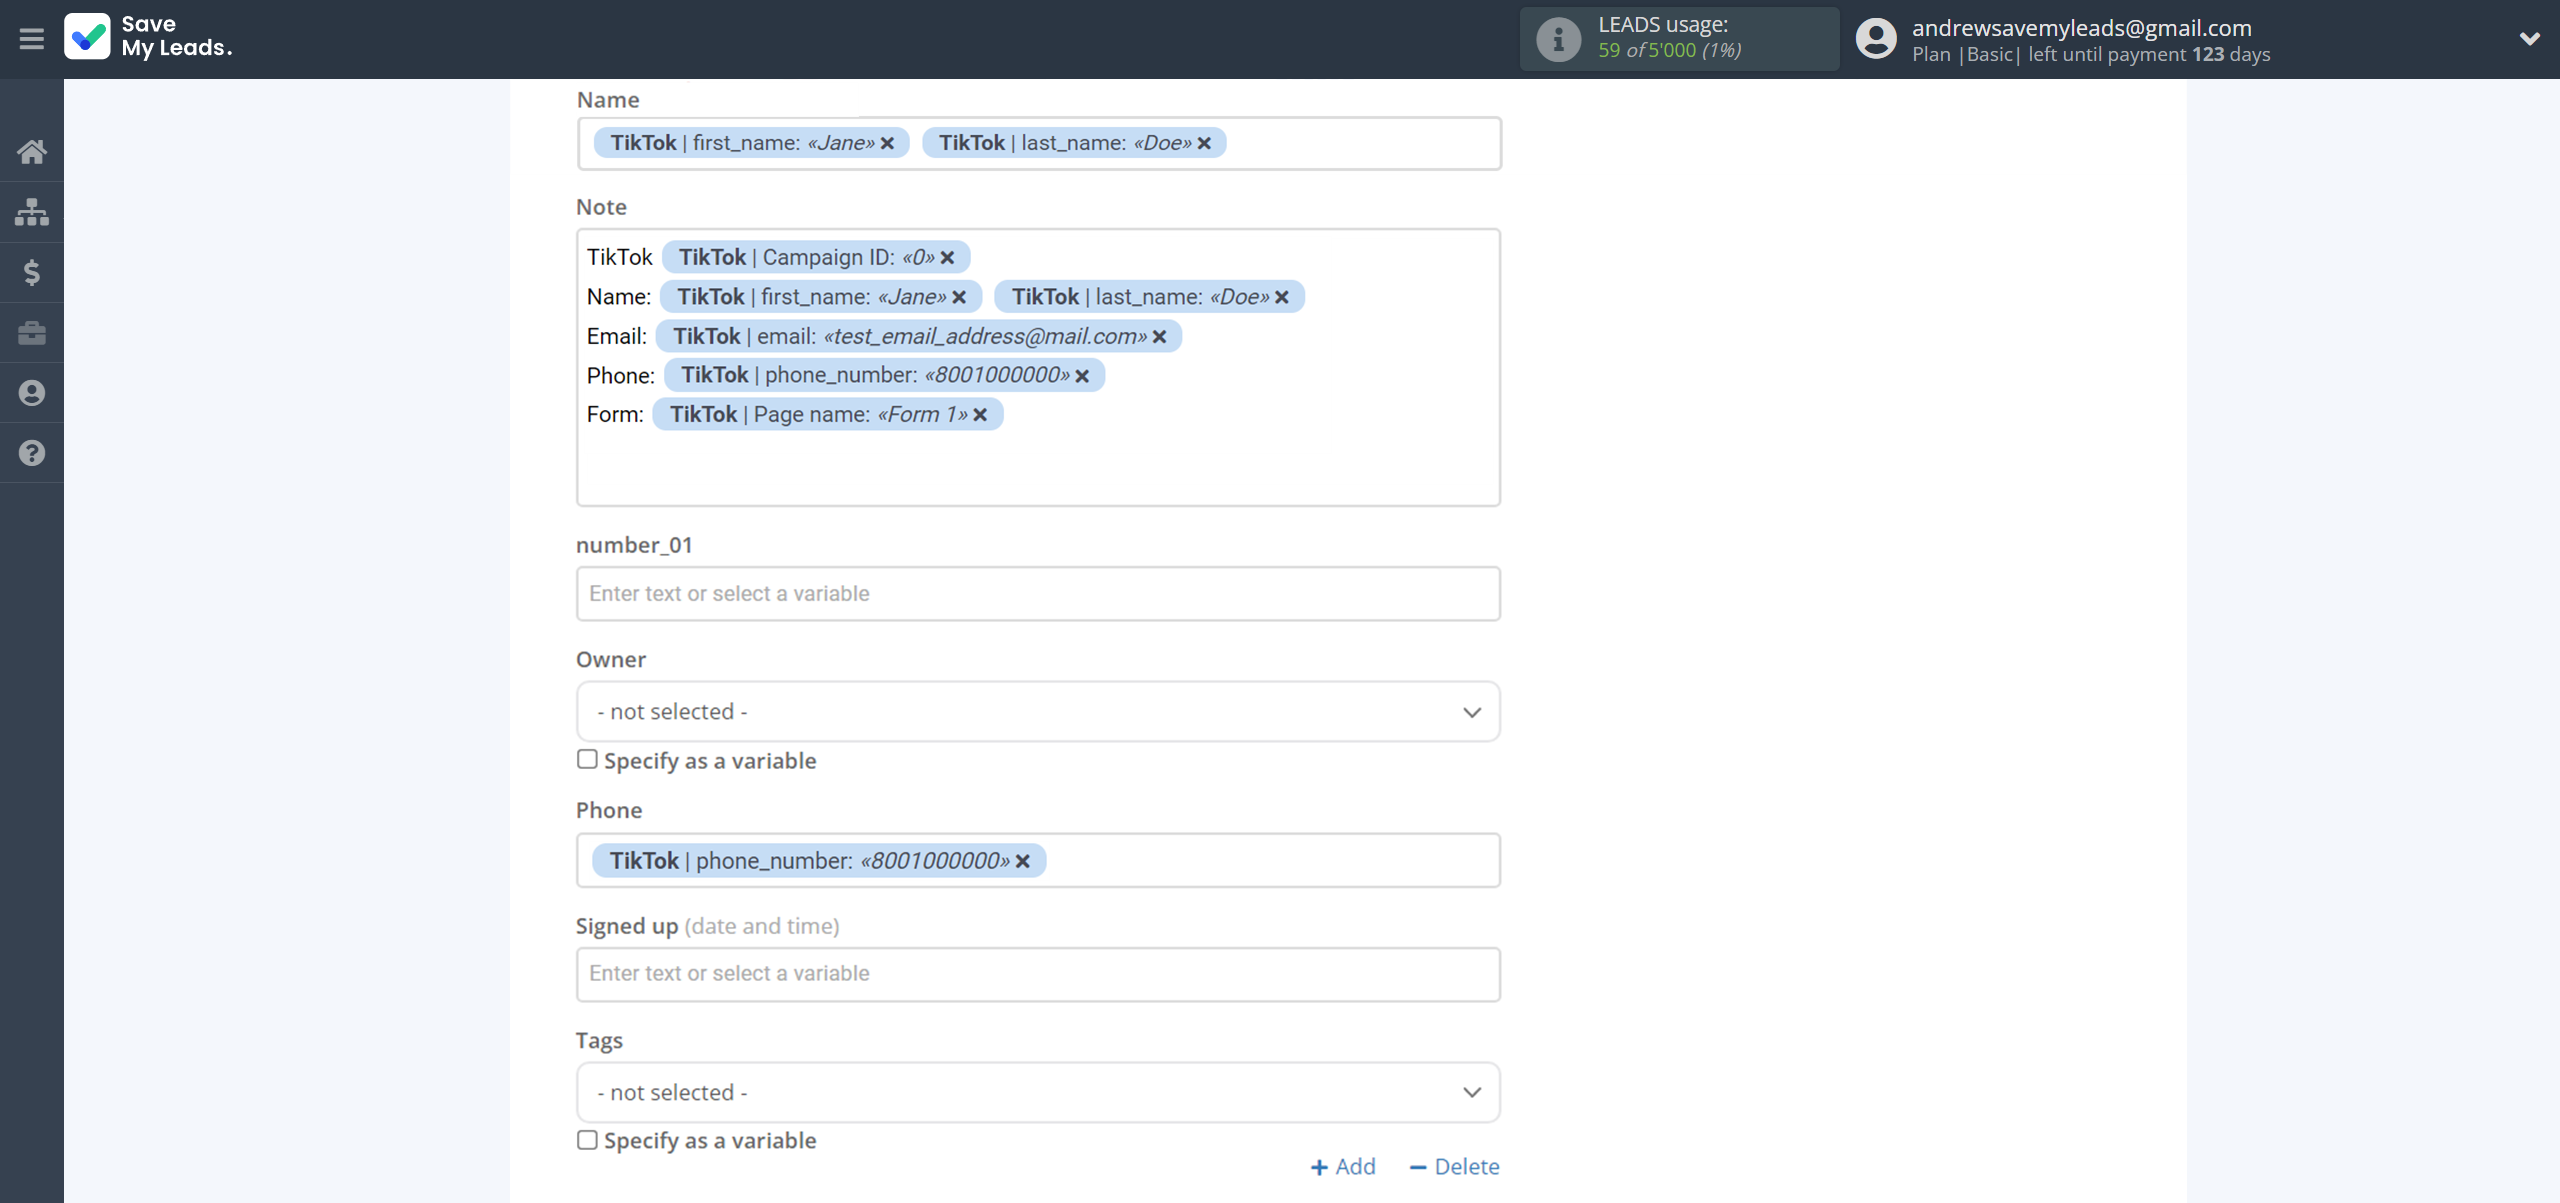Focus the Signed up date input field
The image size is (2560, 1203).
(x=1038, y=974)
